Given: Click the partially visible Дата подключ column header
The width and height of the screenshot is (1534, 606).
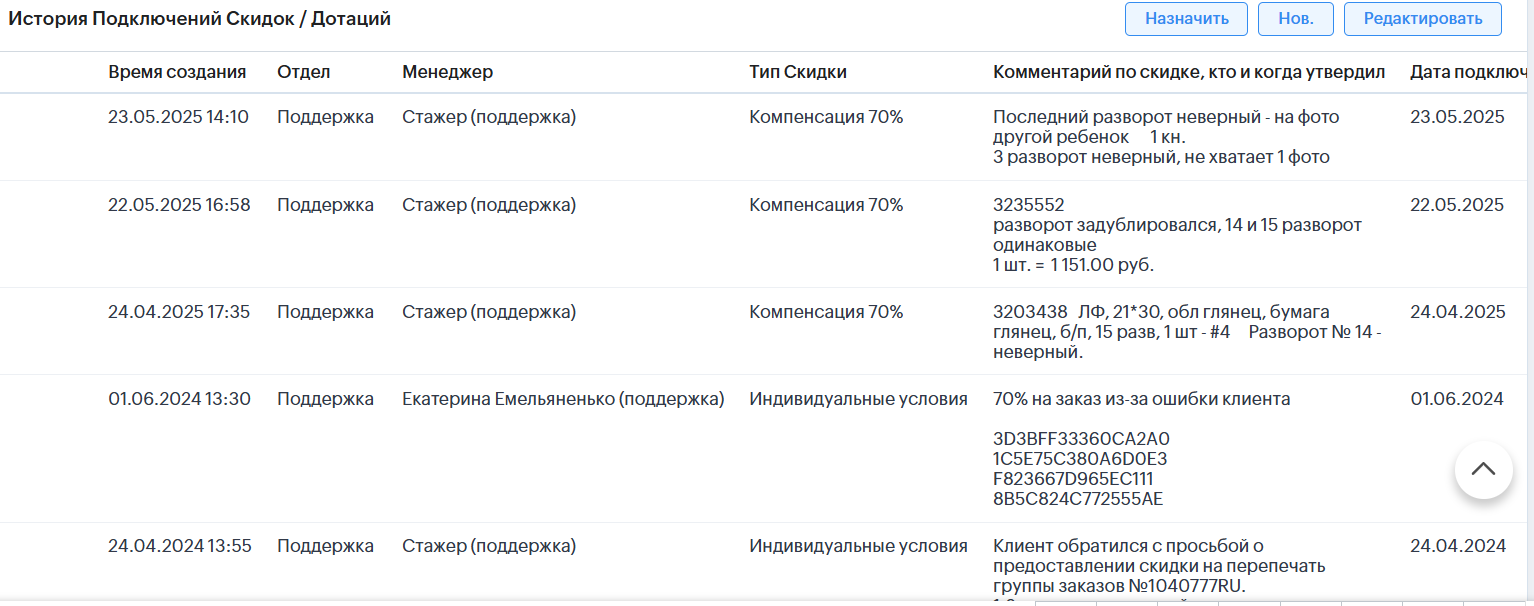Looking at the screenshot, I should [x=1468, y=72].
